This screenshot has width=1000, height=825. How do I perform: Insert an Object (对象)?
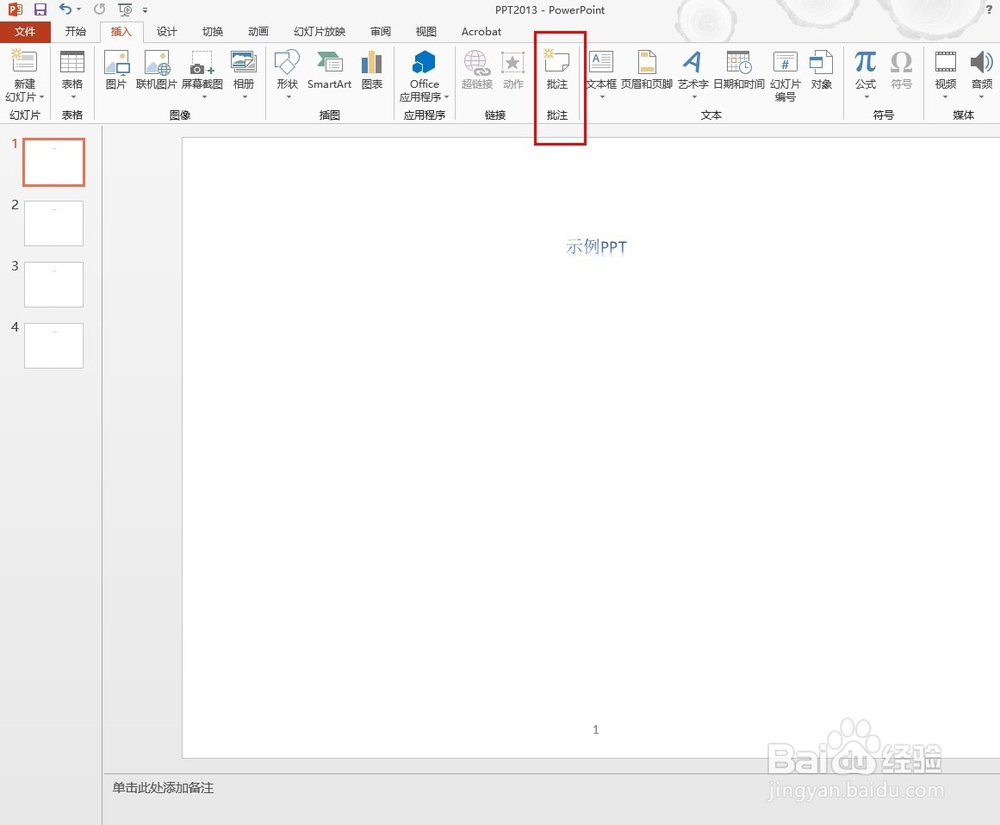click(x=821, y=62)
